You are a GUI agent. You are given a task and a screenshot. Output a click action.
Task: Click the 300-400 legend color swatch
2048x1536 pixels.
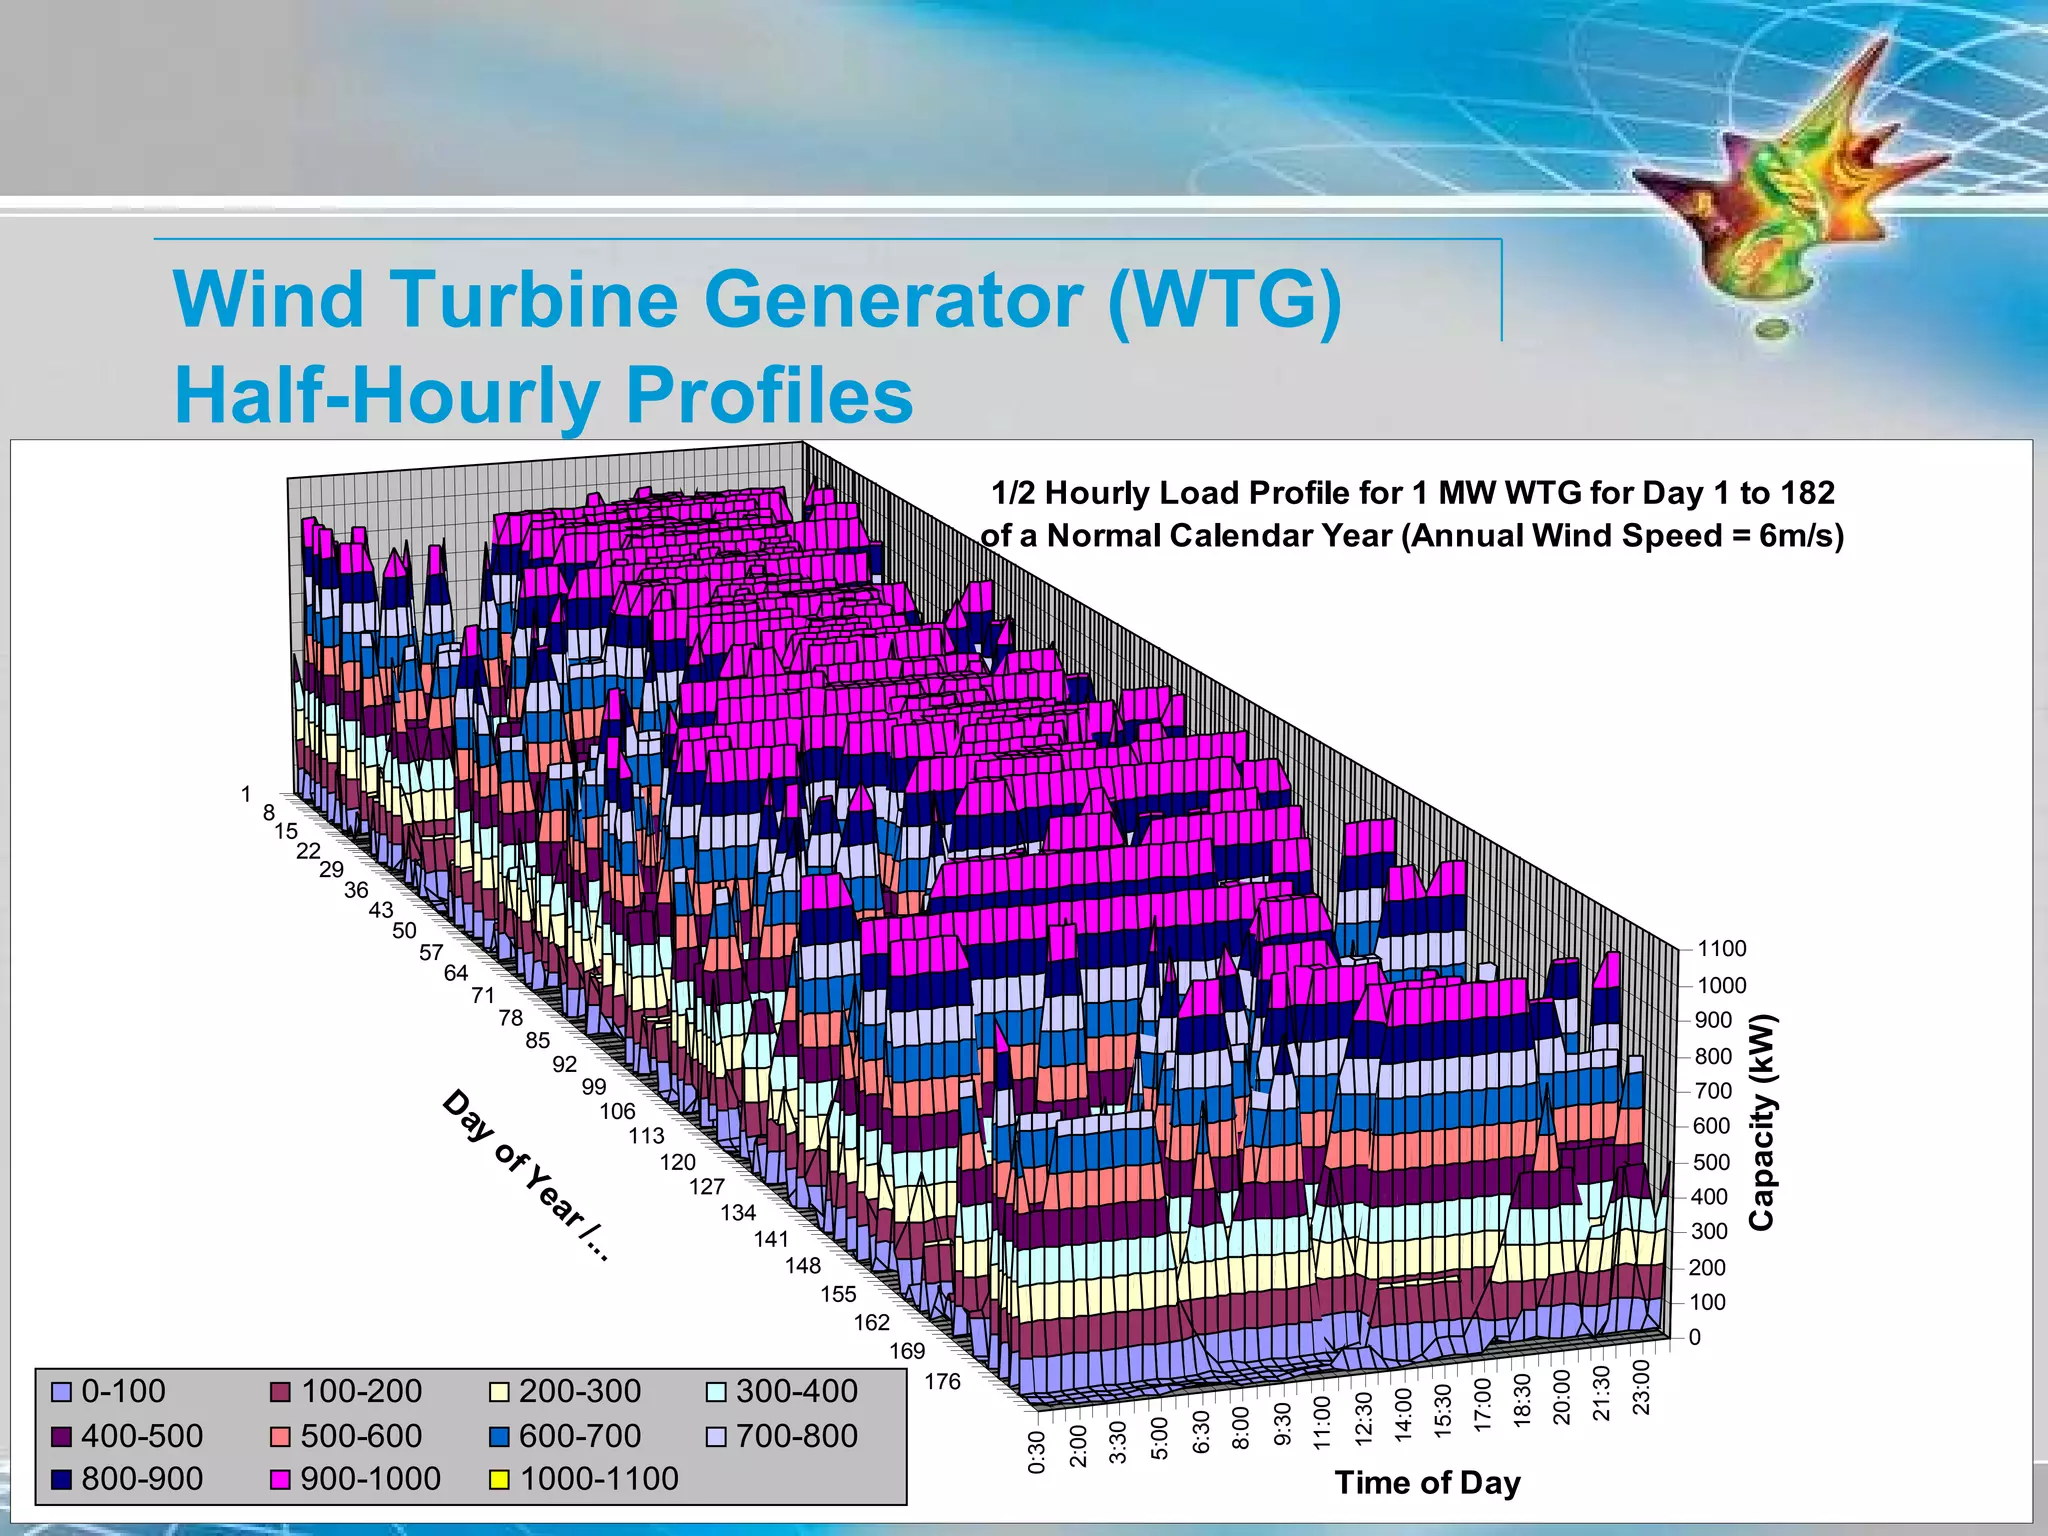pos(716,1392)
